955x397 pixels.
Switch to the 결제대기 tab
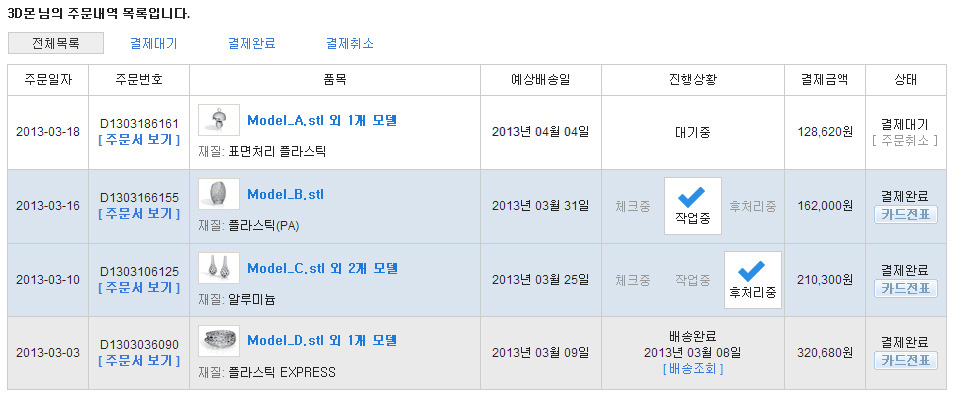click(153, 43)
